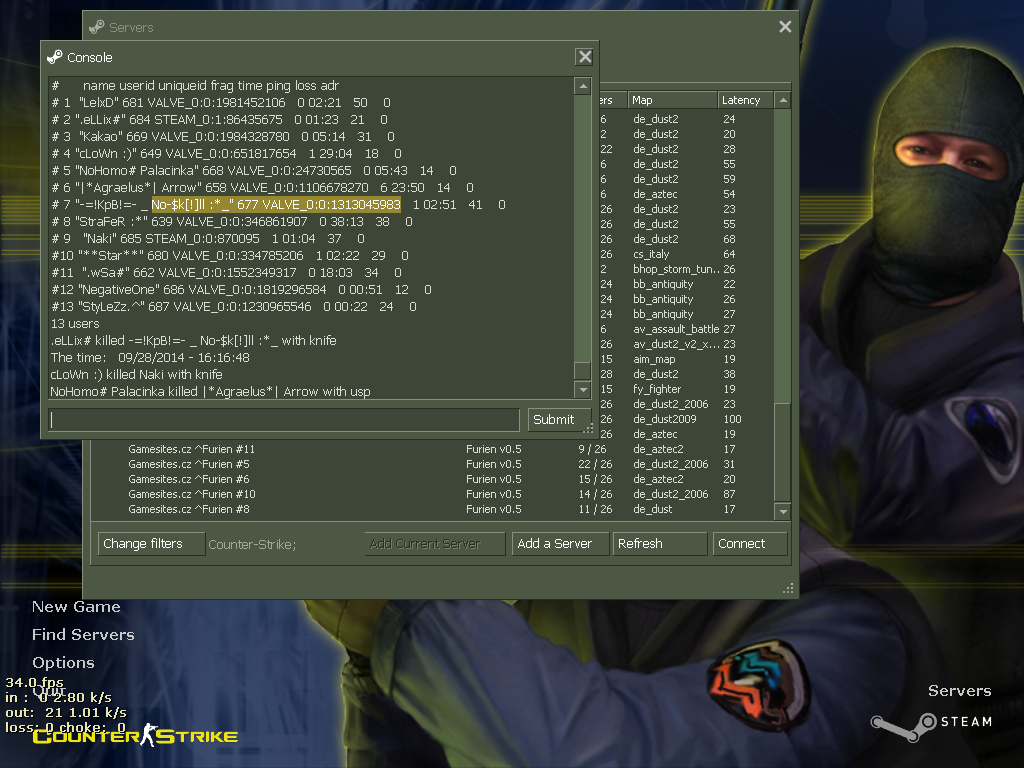This screenshot has width=1024, height=768.
Task: Click the Steam icon in Console title bar
Action: (55, 57)
